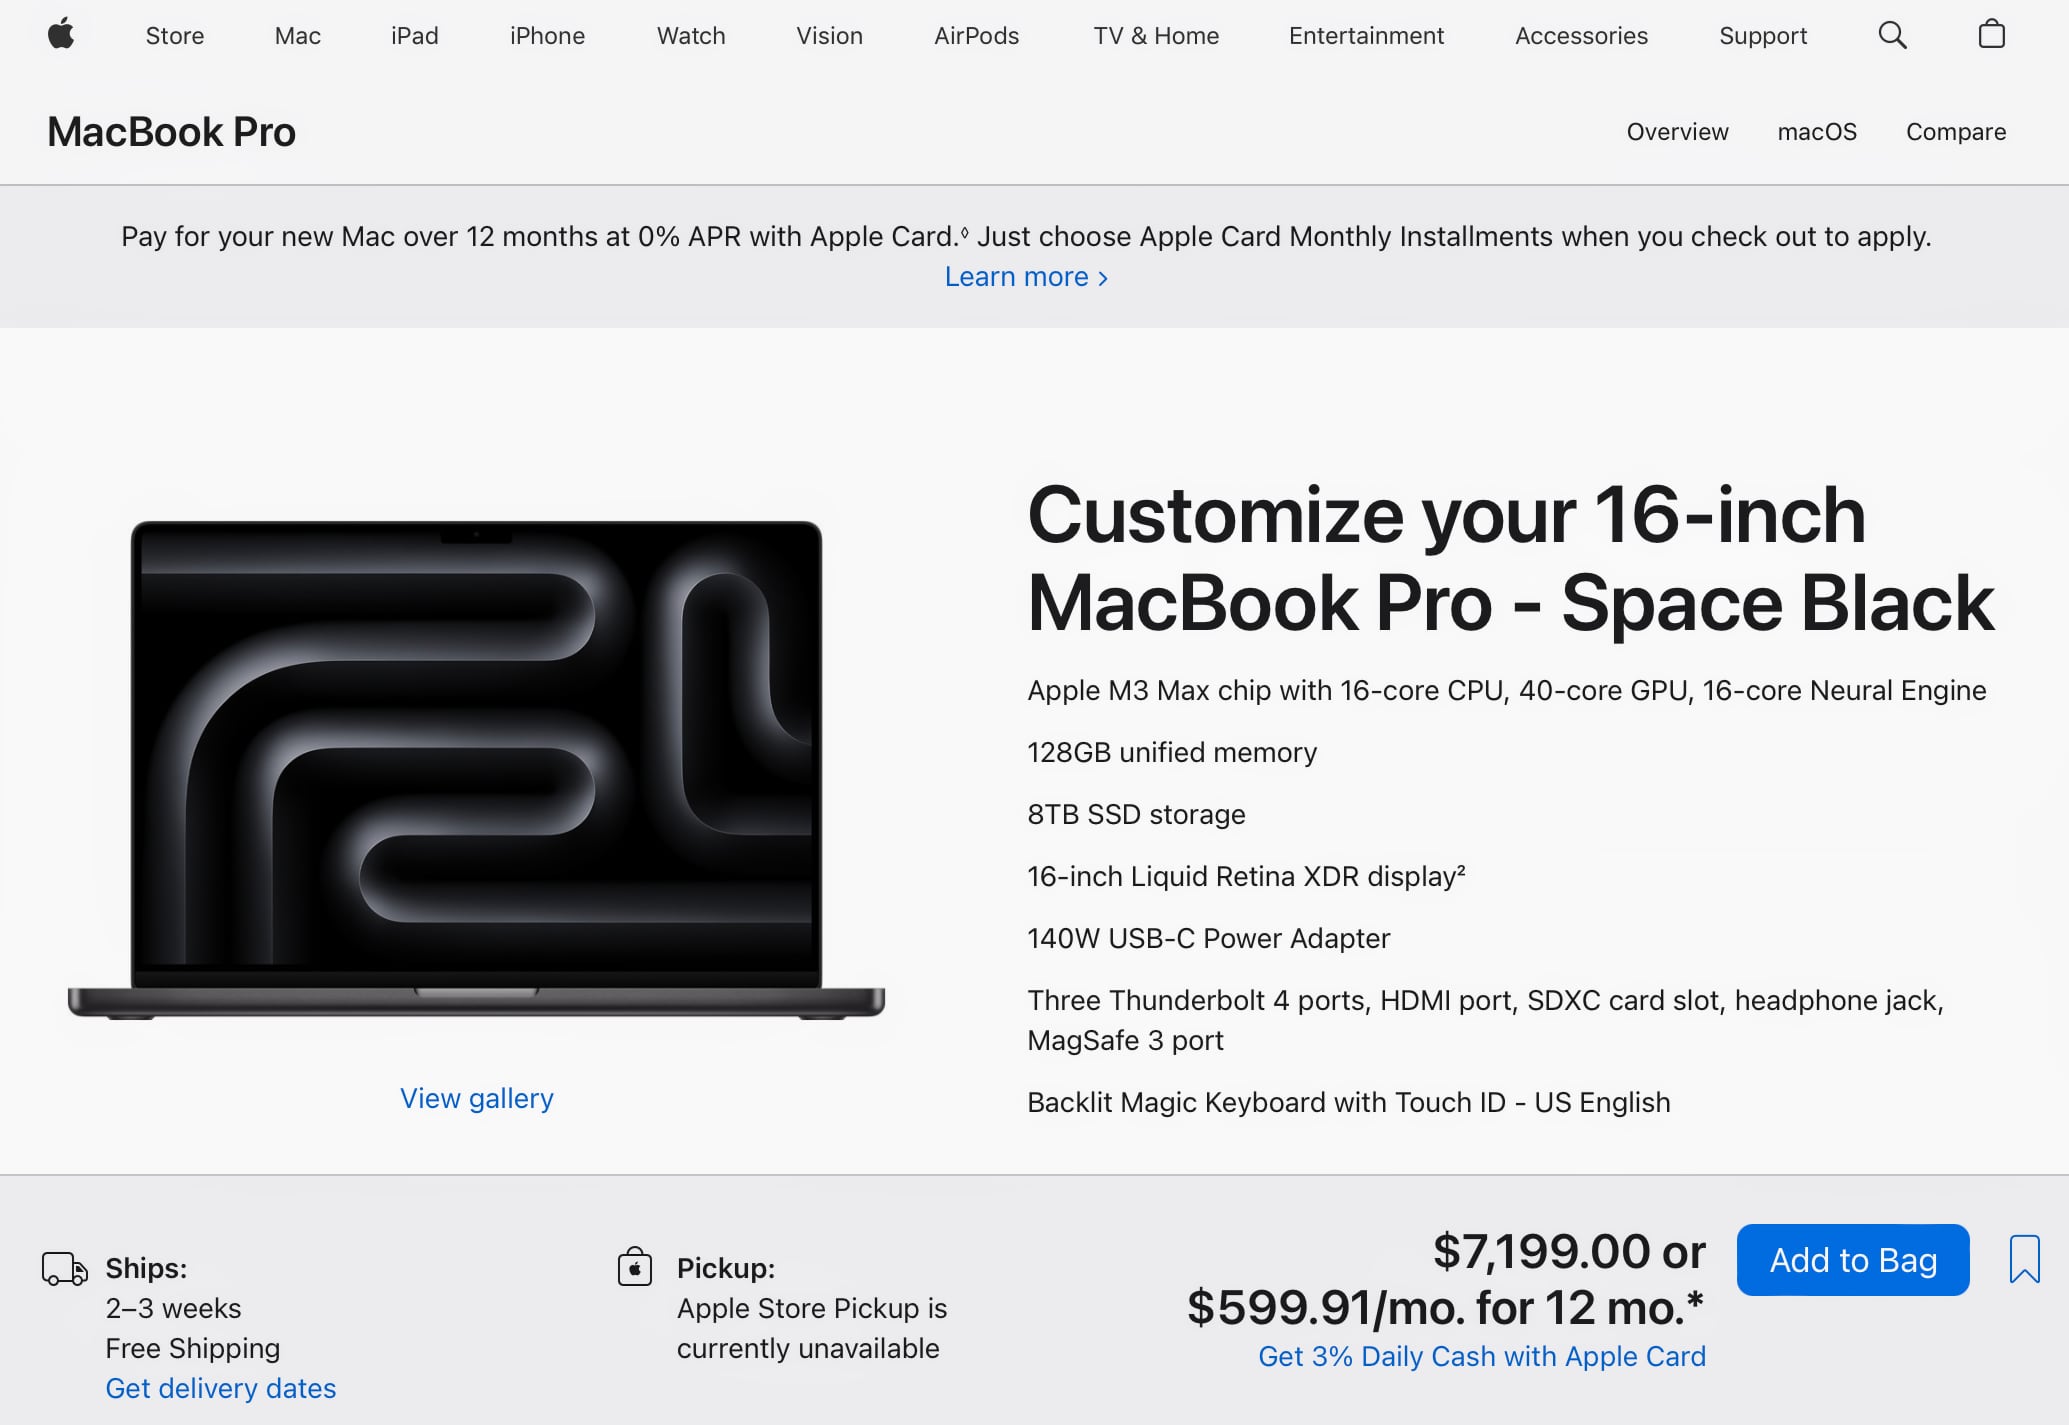Click the shipping truck icon
2069x1425 pixels.
tap(64, 1268)
